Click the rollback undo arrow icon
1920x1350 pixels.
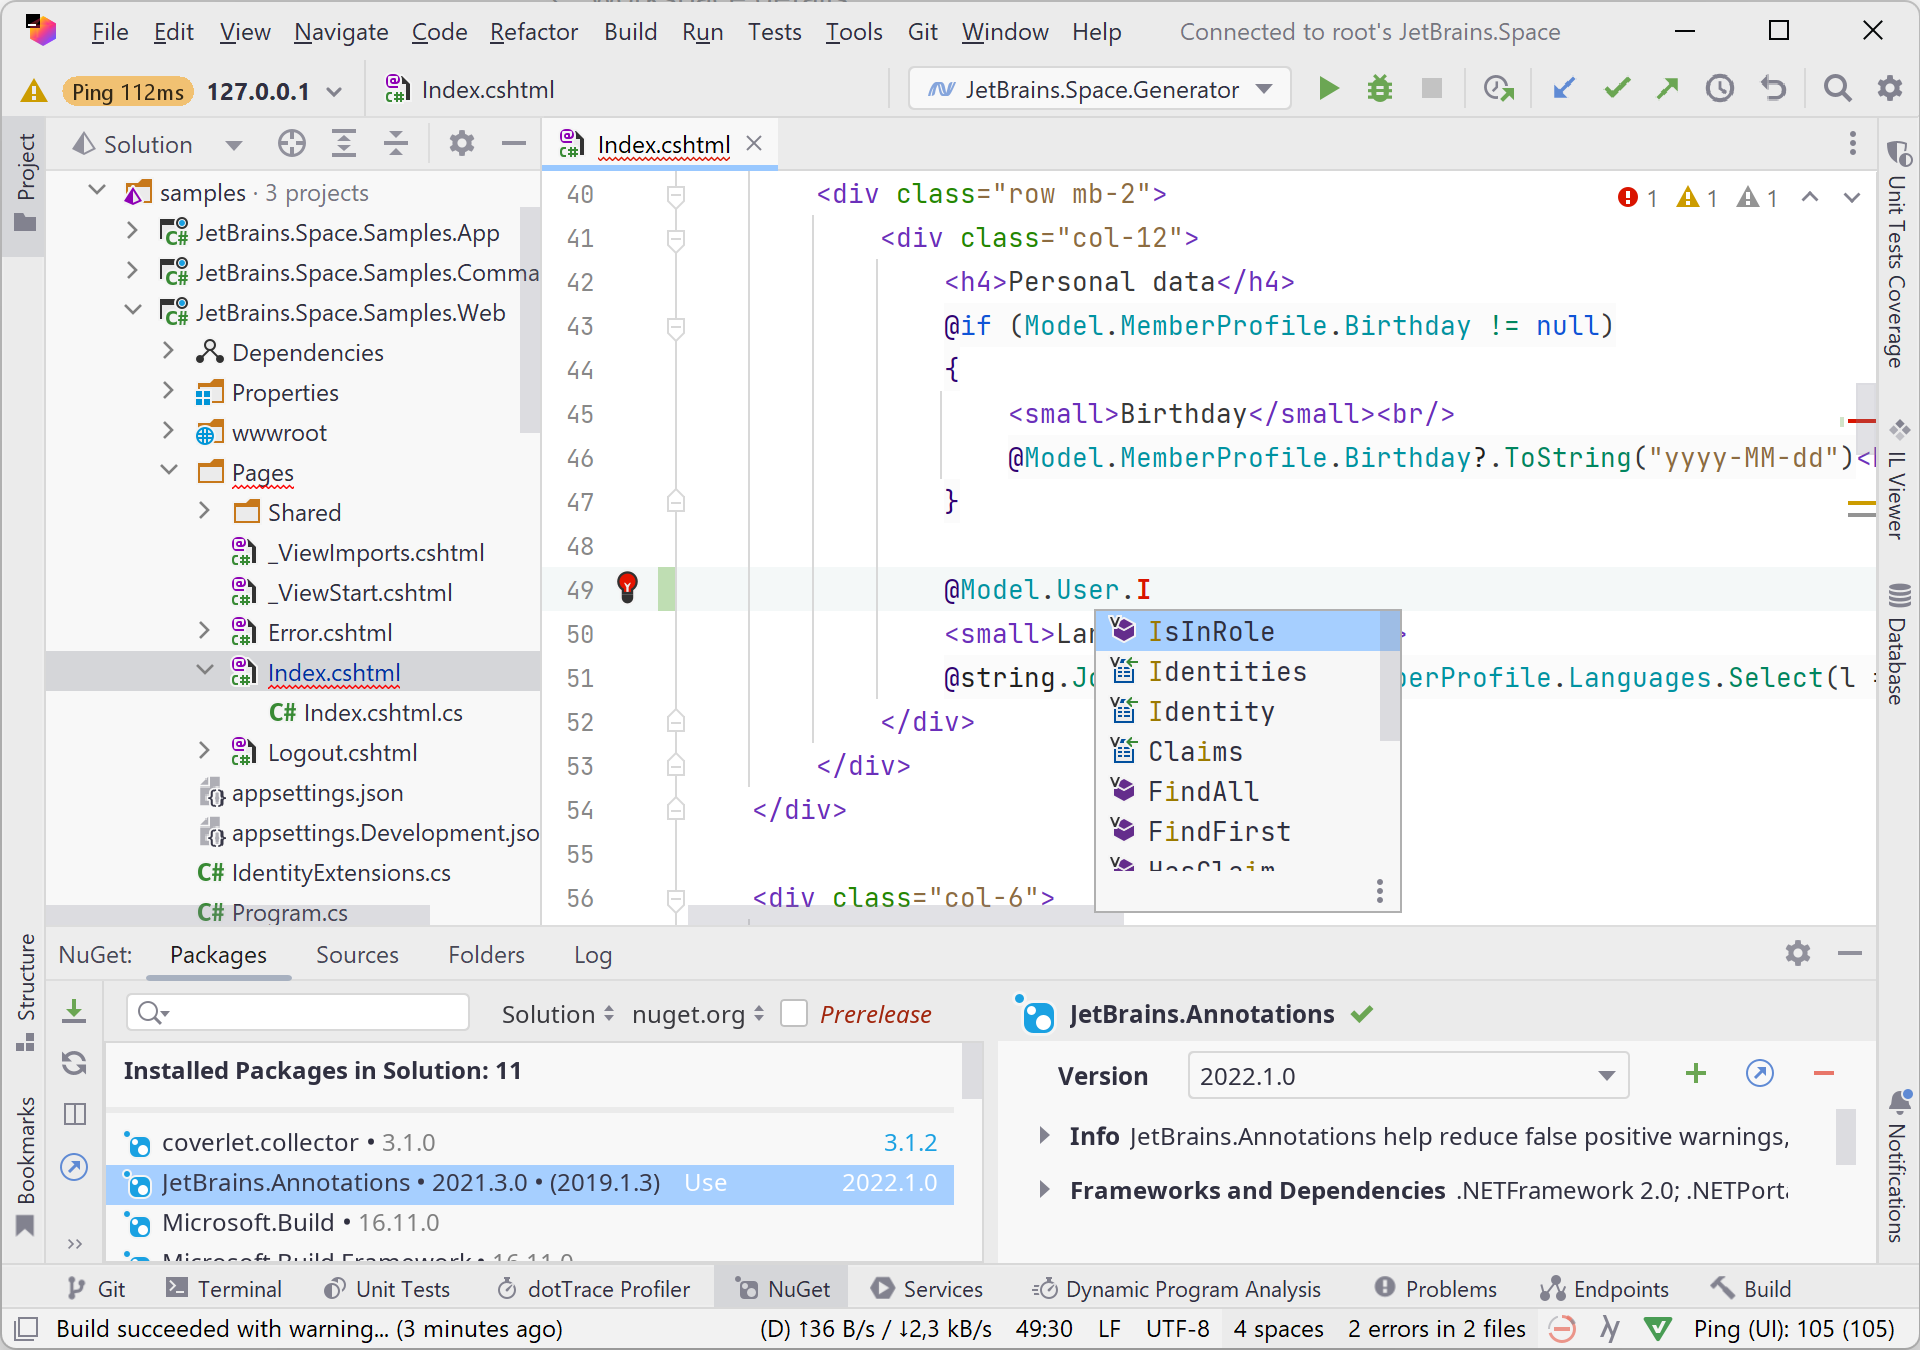1773,89
